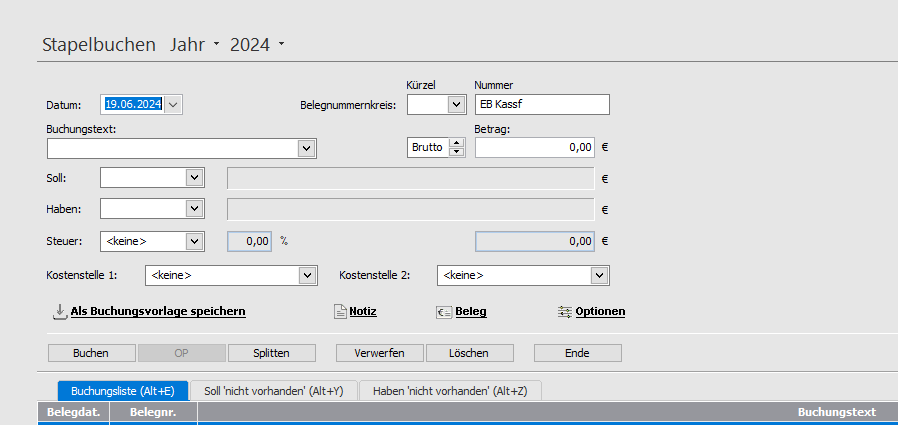Click the Ende button
The image size is (898, 425).
577,353
